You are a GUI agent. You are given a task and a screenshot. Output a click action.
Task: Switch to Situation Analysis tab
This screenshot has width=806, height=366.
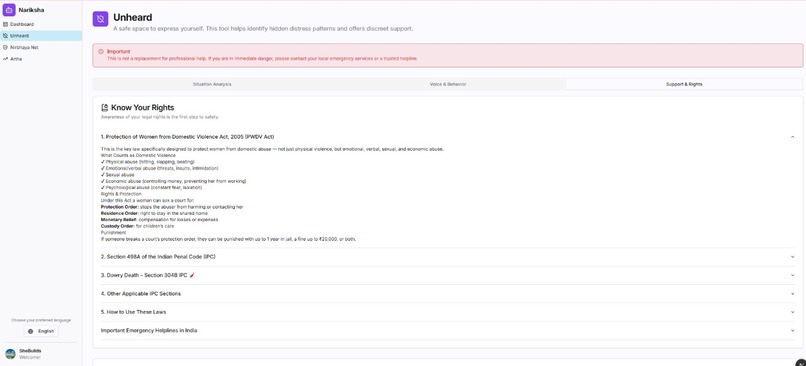[x=212, y=84]
